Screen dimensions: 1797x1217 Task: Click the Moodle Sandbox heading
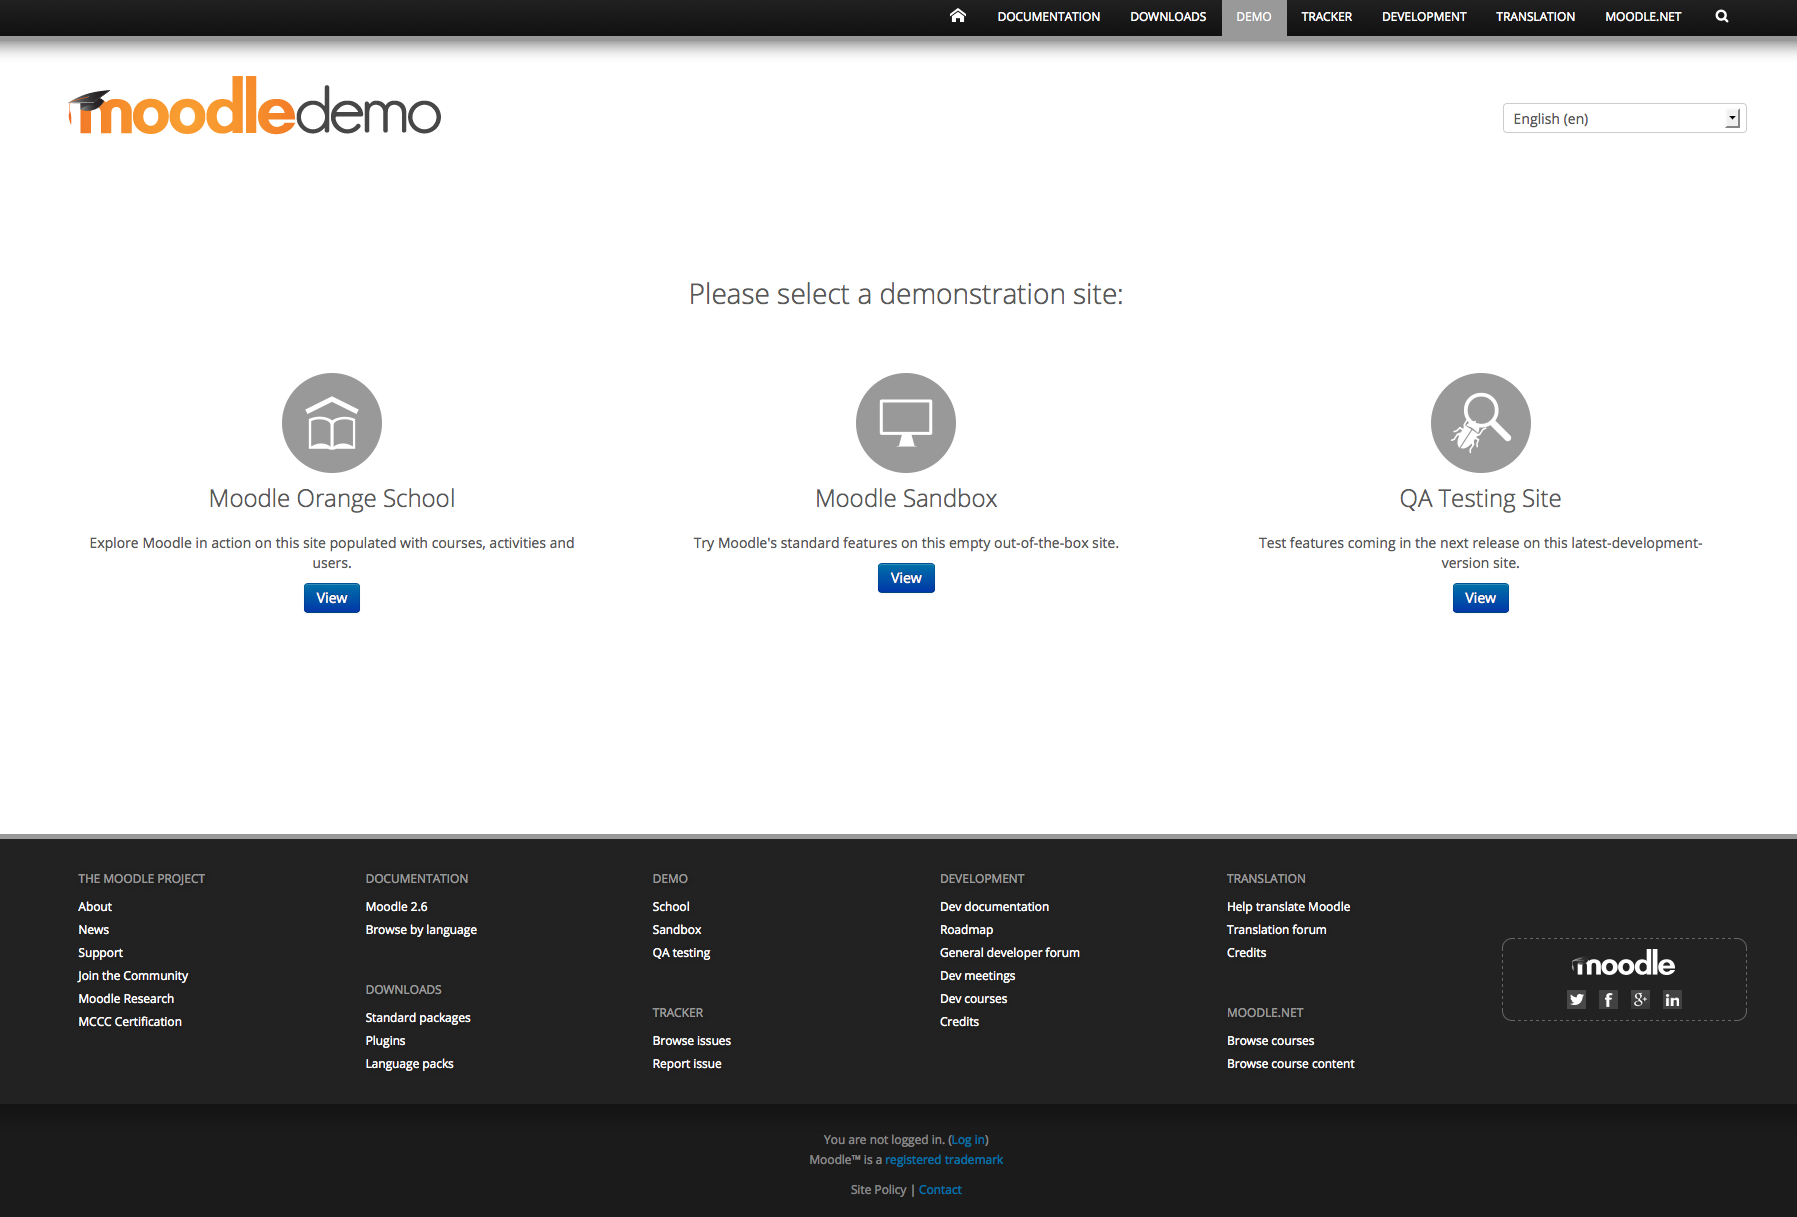pyautogui.click(x=906, y=498)
